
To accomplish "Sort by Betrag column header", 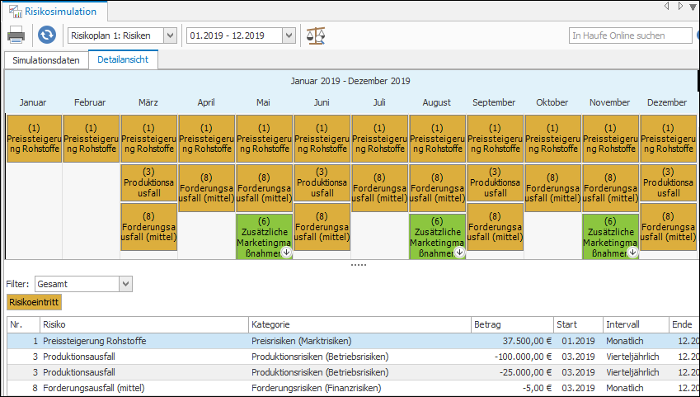I will [512, 325].
